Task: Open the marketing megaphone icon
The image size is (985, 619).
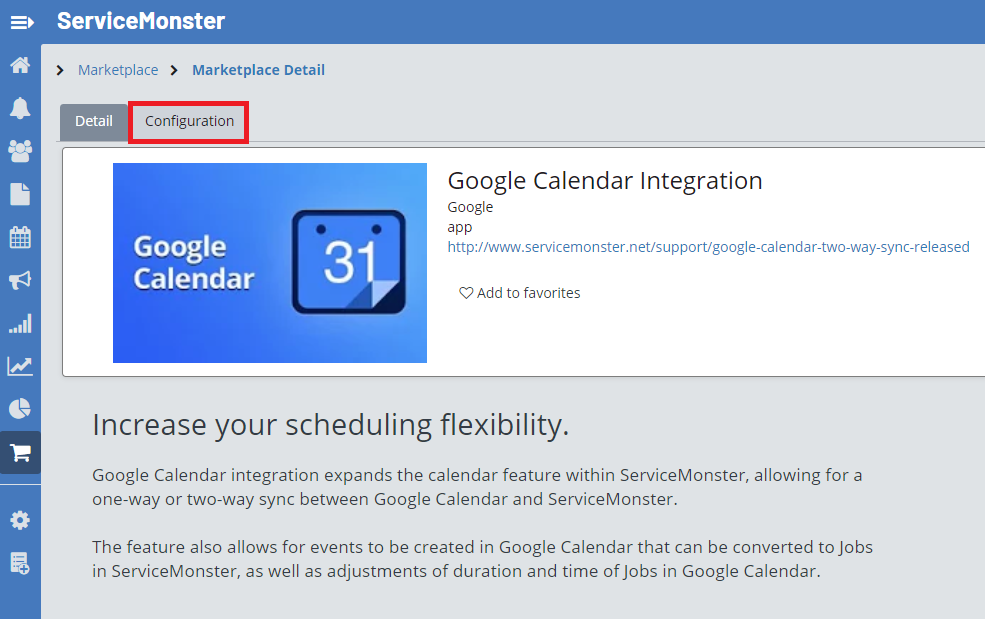Action: (x=20, y=280)
